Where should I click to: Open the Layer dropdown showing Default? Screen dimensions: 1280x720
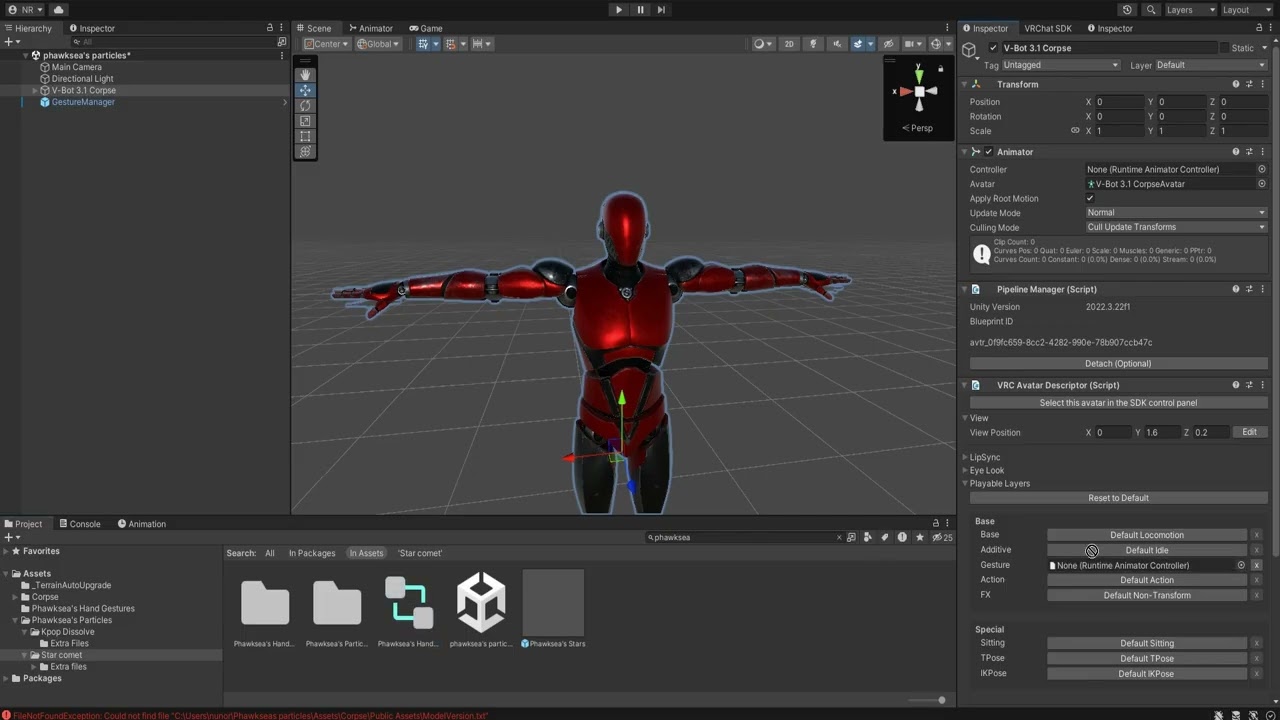(1212, 65)
